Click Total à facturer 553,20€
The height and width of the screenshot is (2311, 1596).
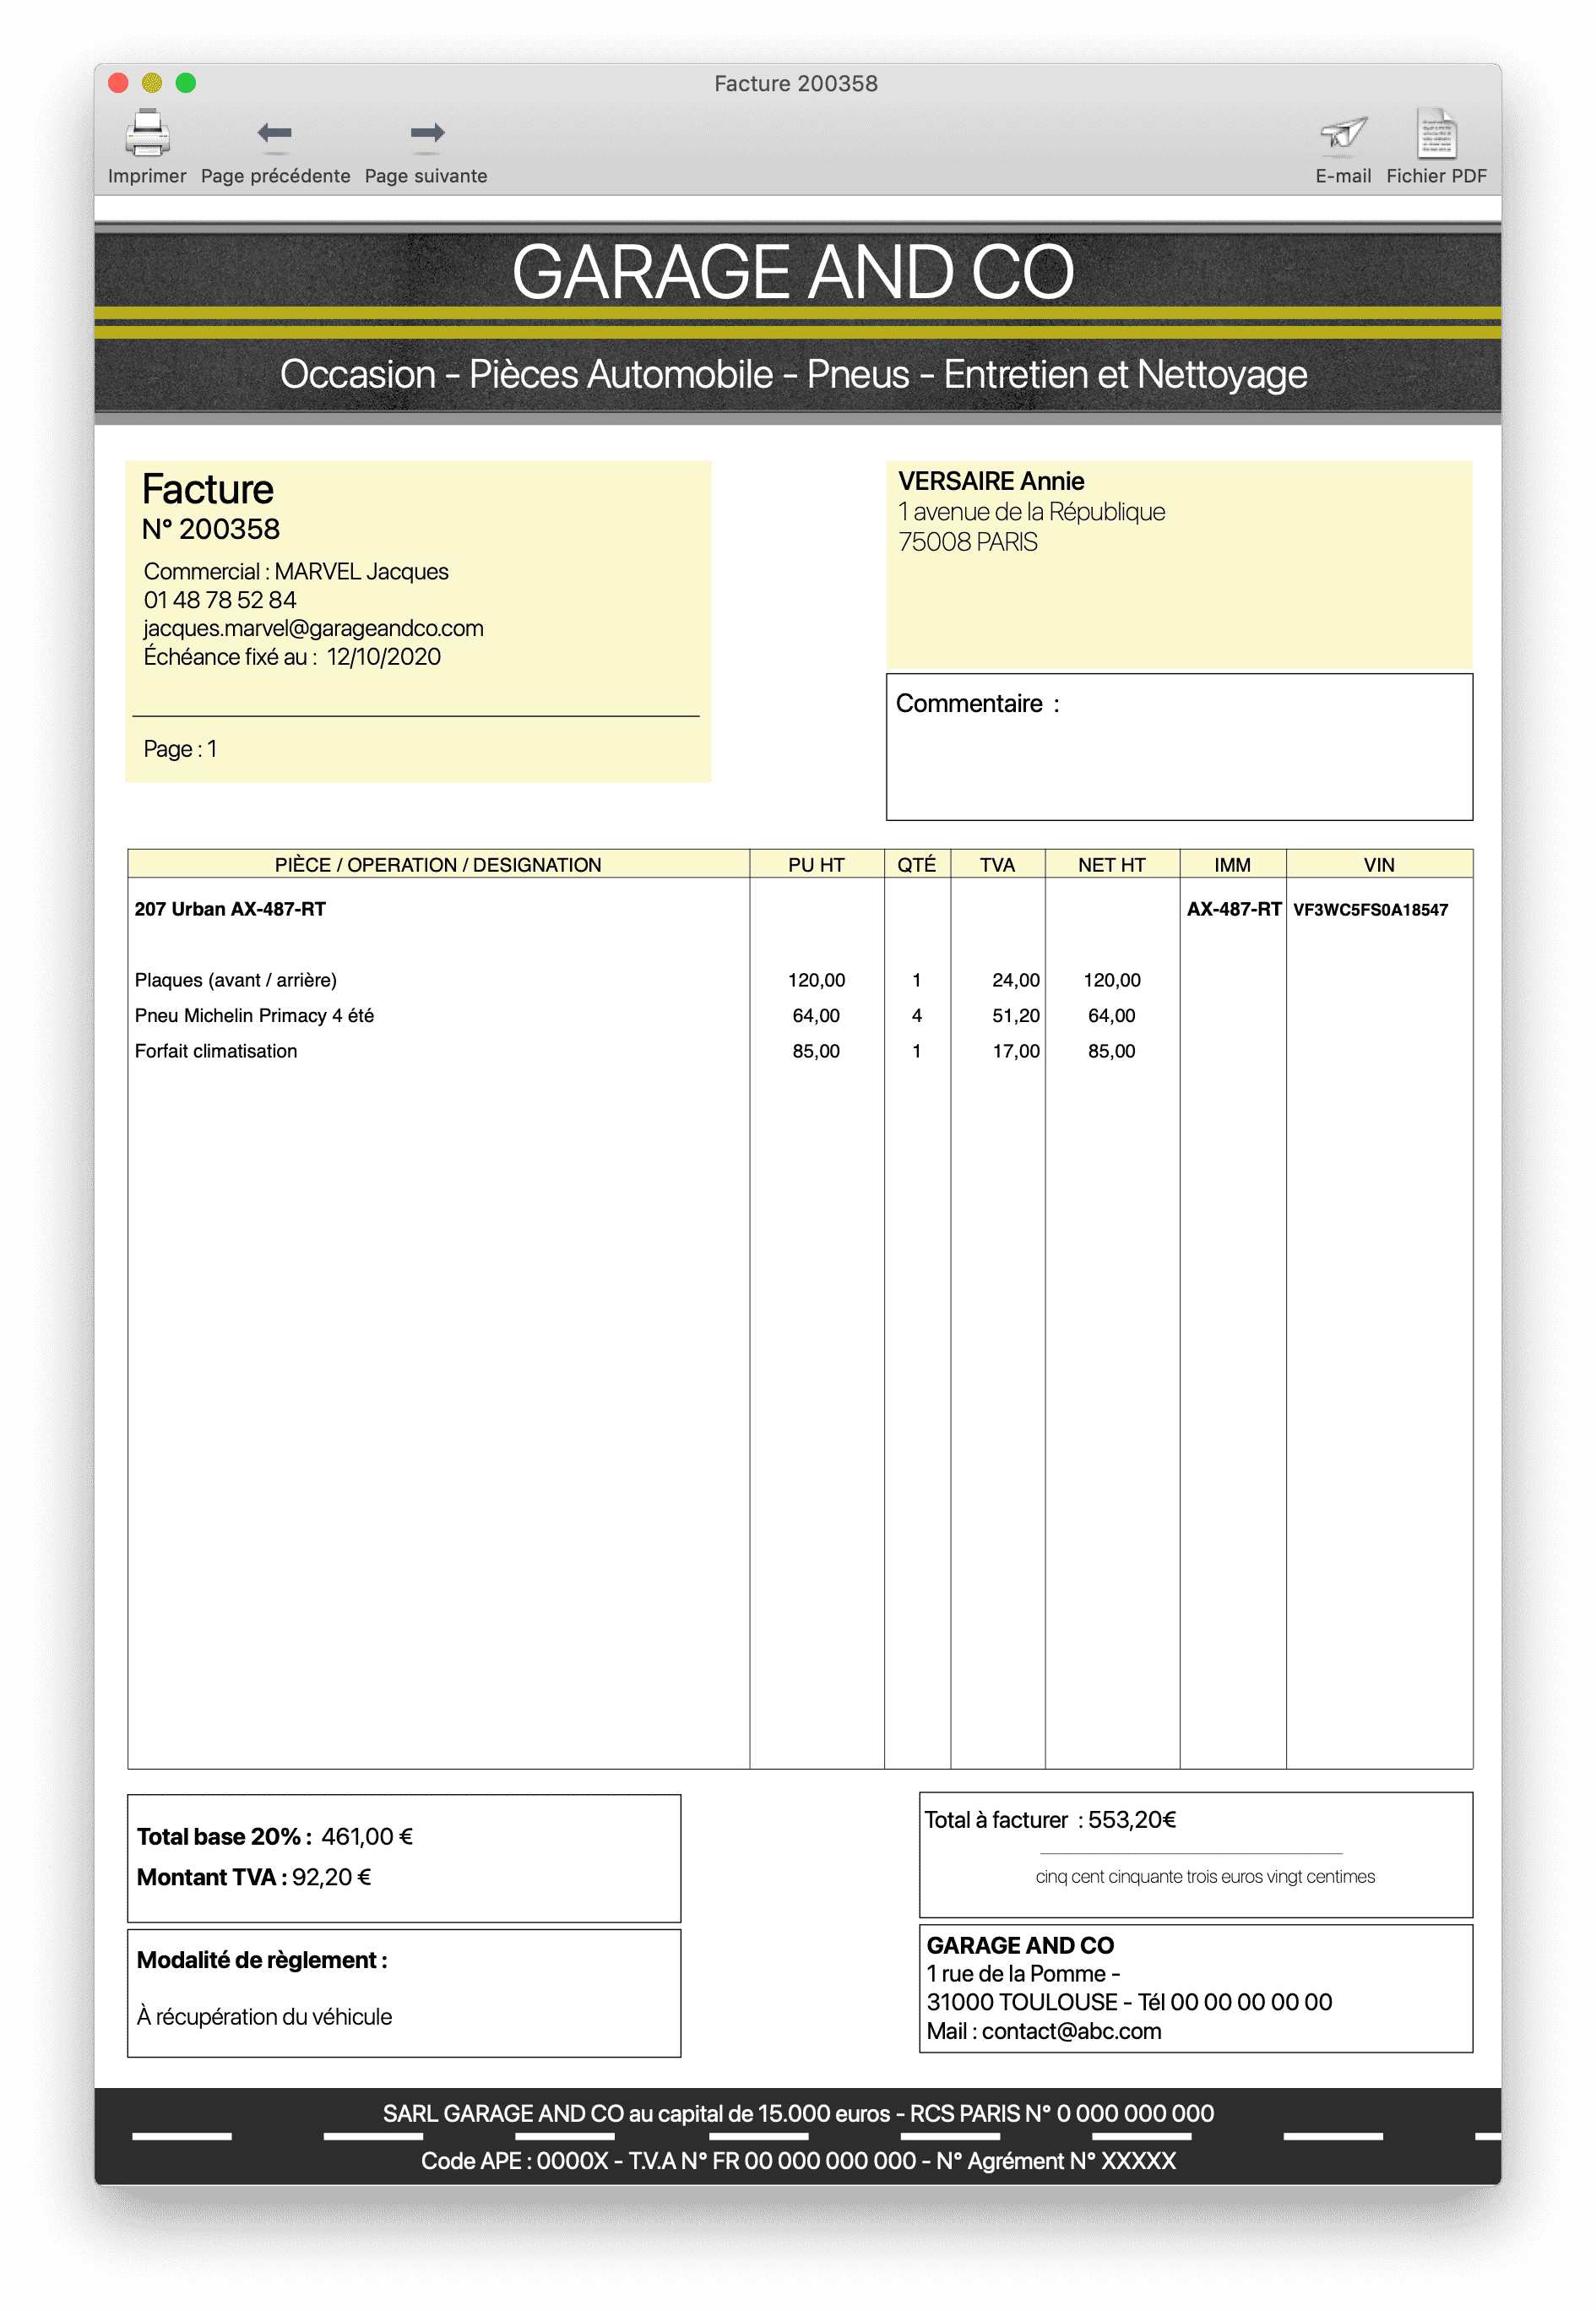(1050, 1820)
